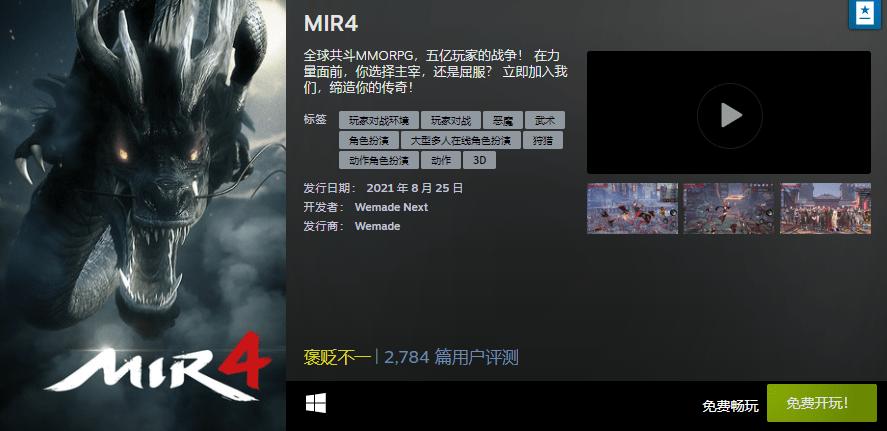Click the Windows platform icon
This screenshot has height=431, width=887.
[x=316, y=403]
